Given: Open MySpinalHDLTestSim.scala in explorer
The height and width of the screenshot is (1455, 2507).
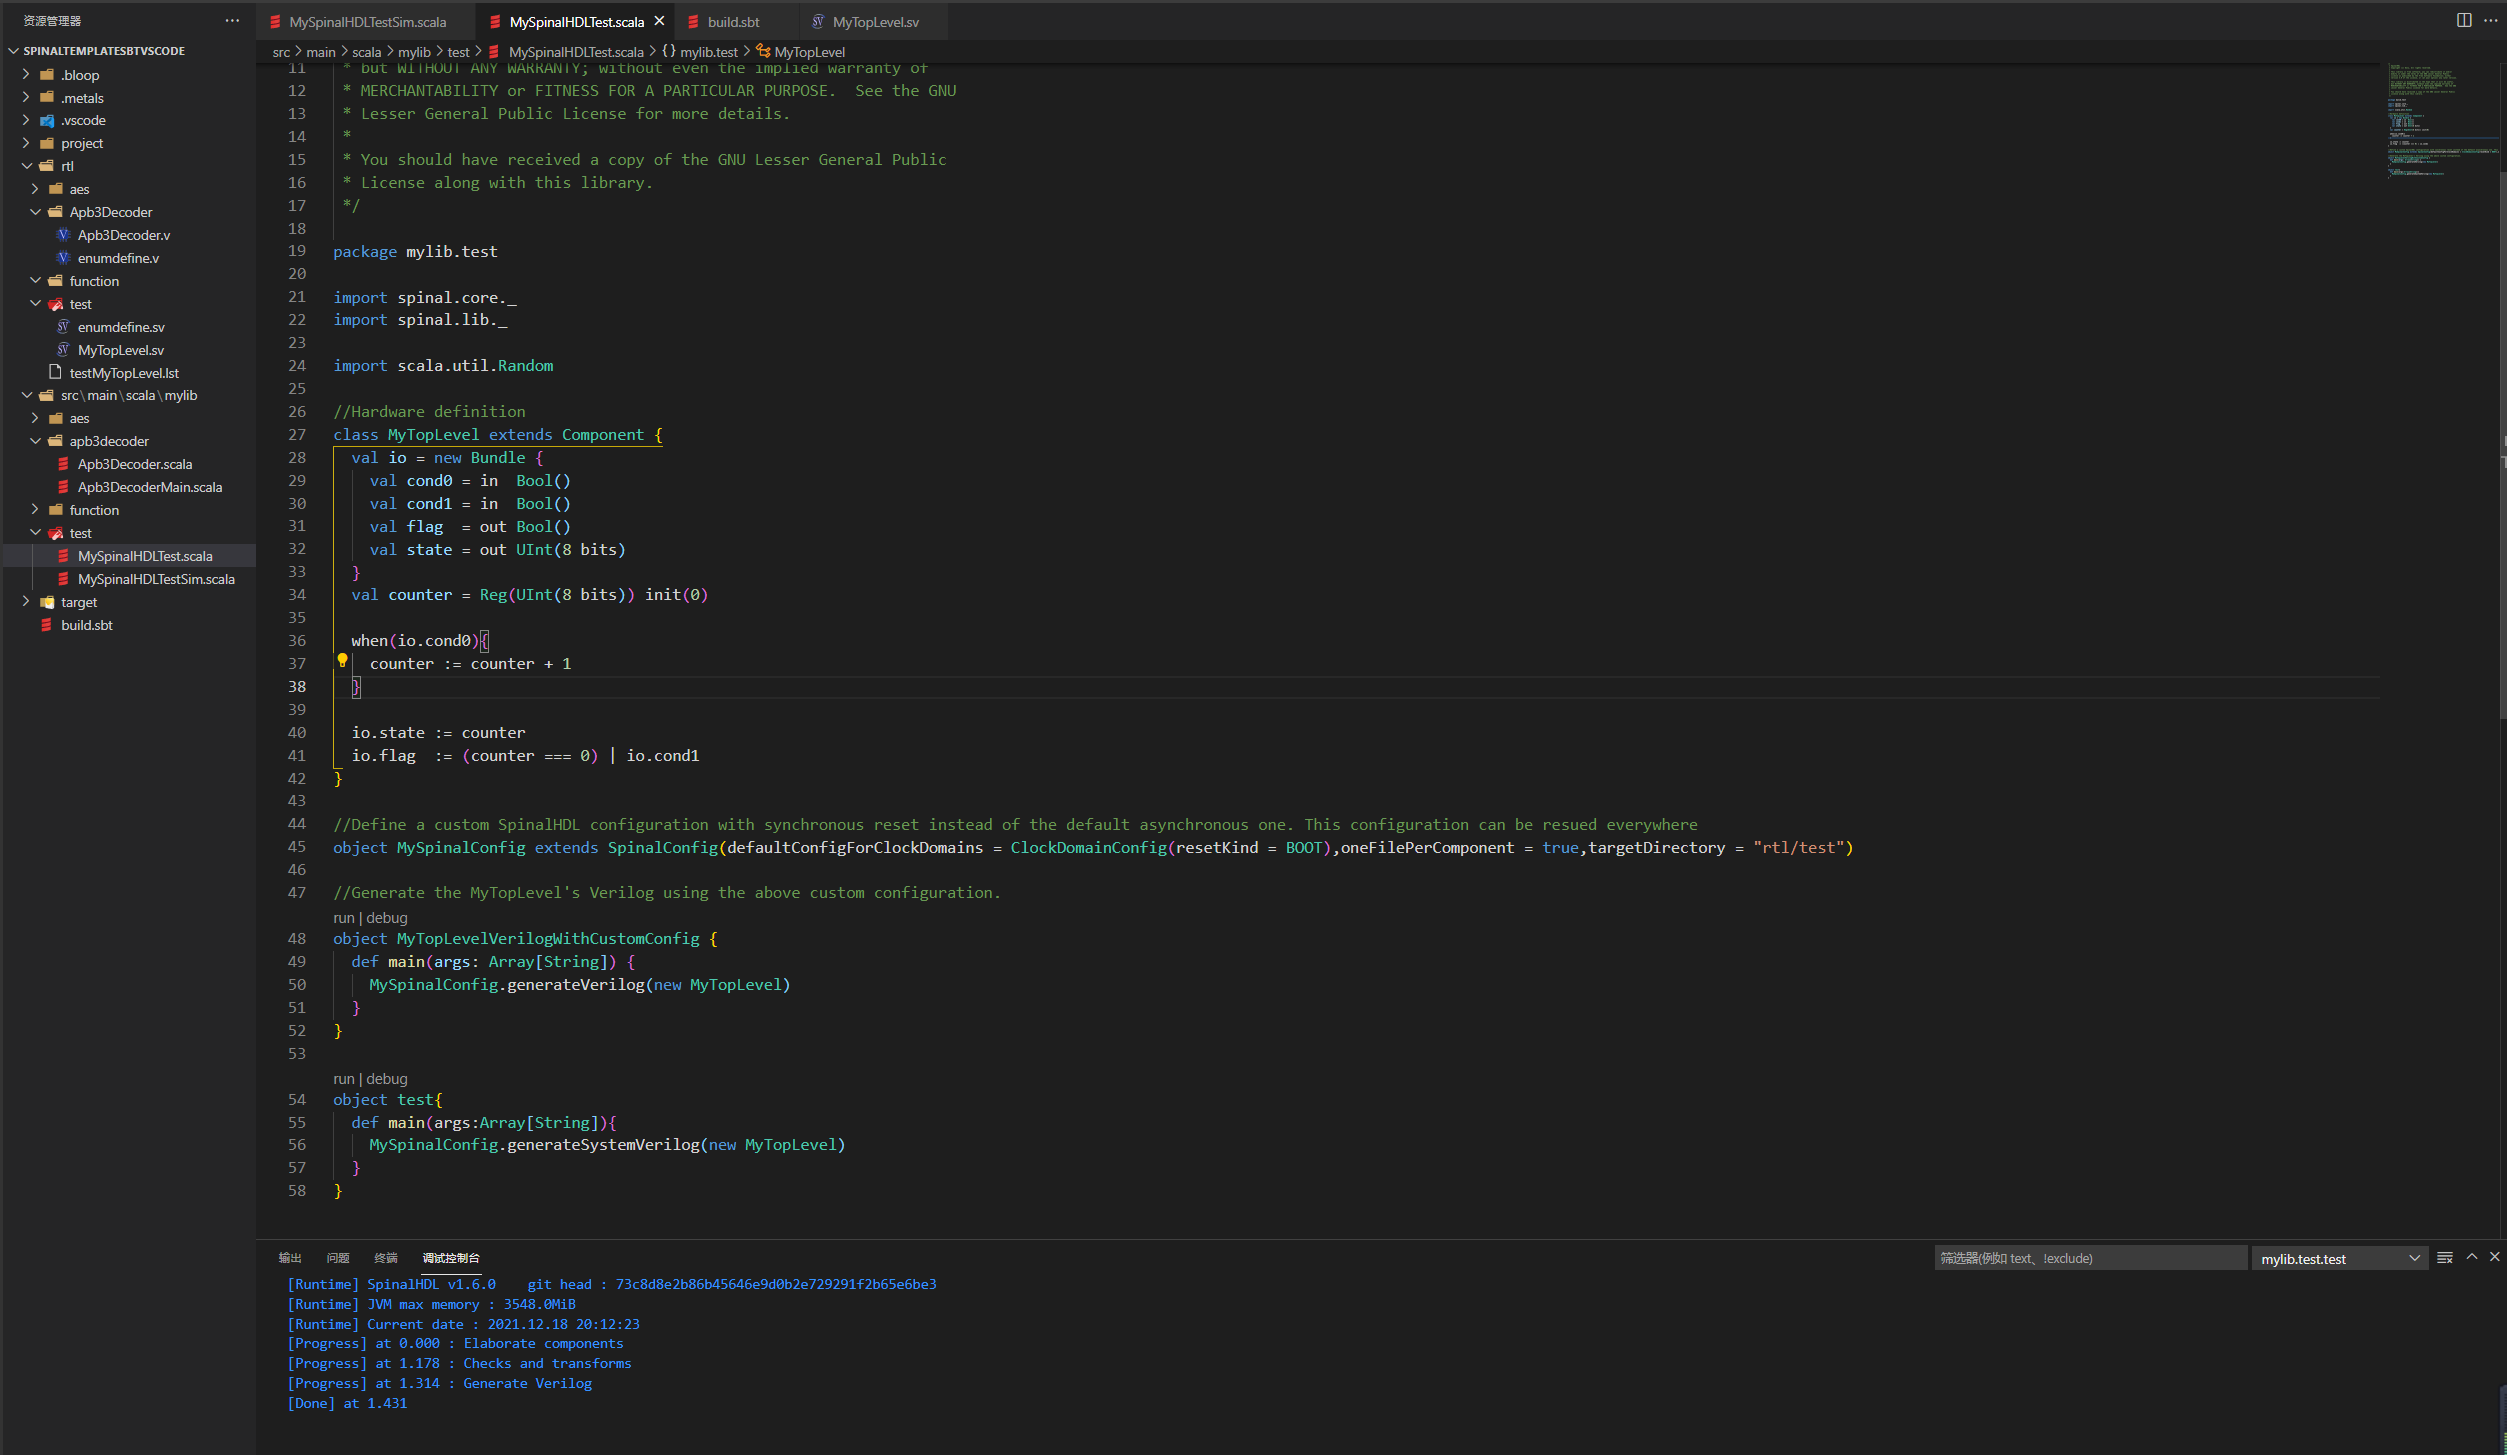Looking at the screenshot, I should click(156, 579).
